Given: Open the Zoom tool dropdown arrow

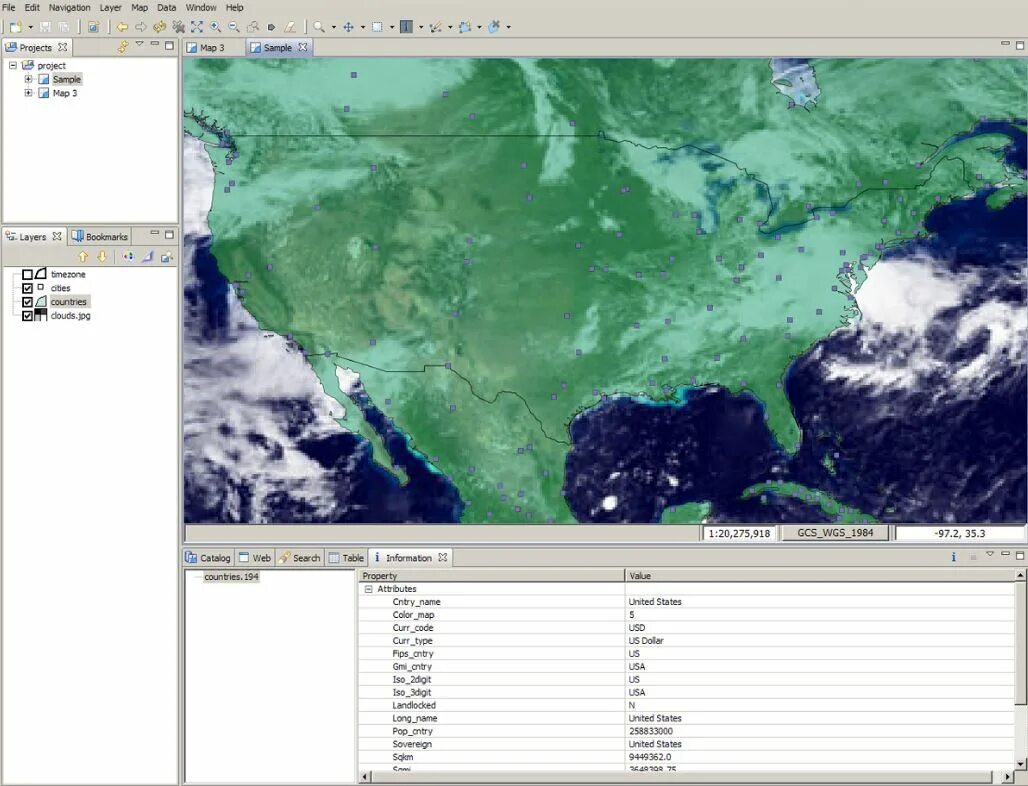Looking at the screenshot, I should click(334, 28).
